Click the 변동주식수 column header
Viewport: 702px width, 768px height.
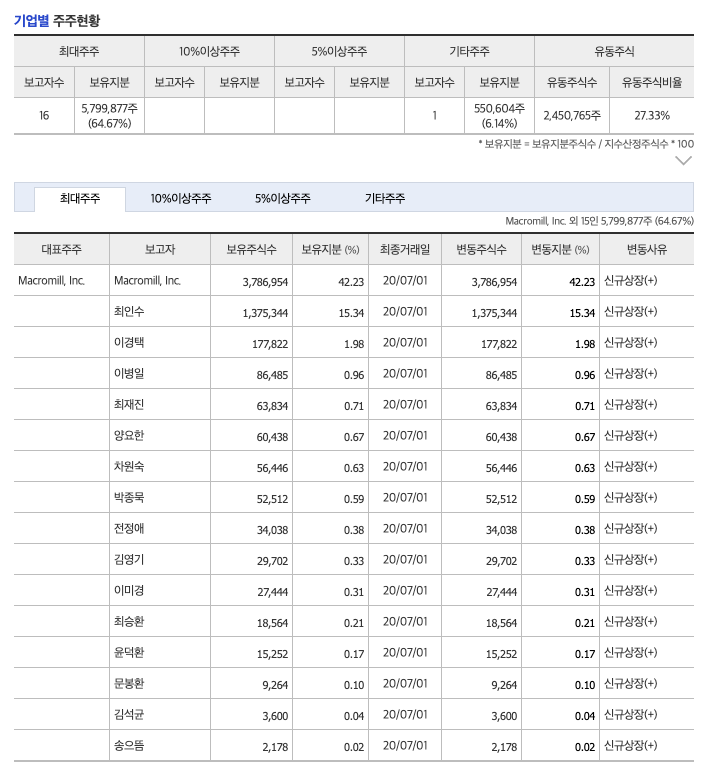(x=481, y=250)
